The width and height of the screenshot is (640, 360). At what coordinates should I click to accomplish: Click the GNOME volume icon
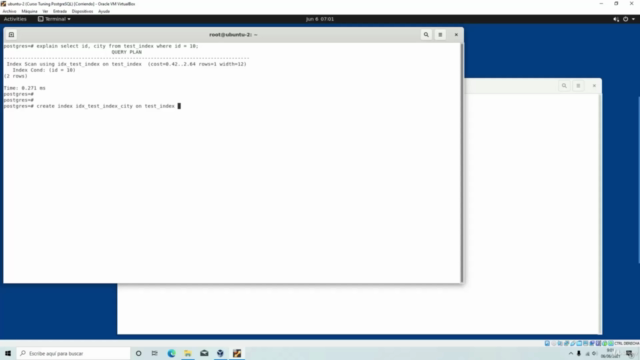(x=616, y=19)
